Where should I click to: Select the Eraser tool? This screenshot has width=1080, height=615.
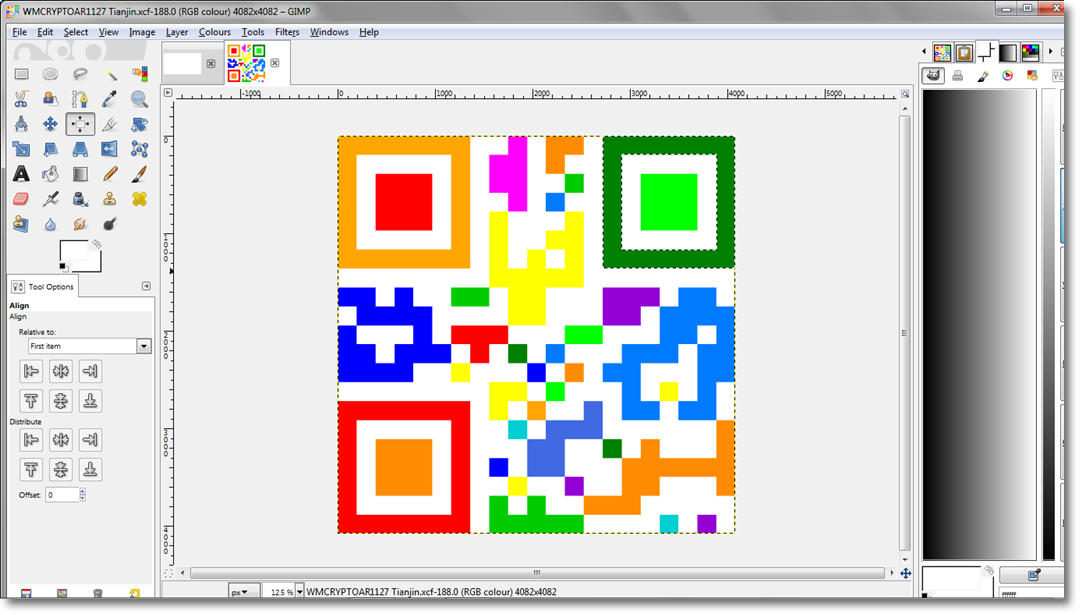tap(21, 199)
